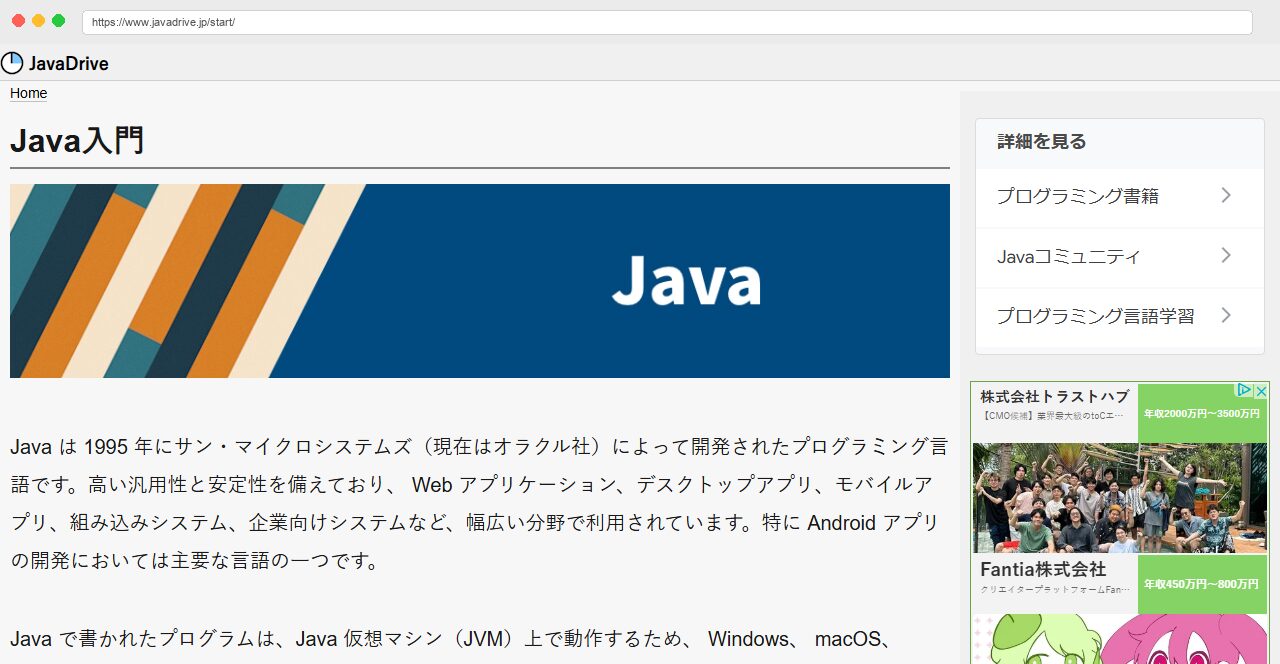Image resolution: width=1280 pixels, height=664 pixels.
Task: Click the JavaDrive clock logo icon
Action: point(12,63)
